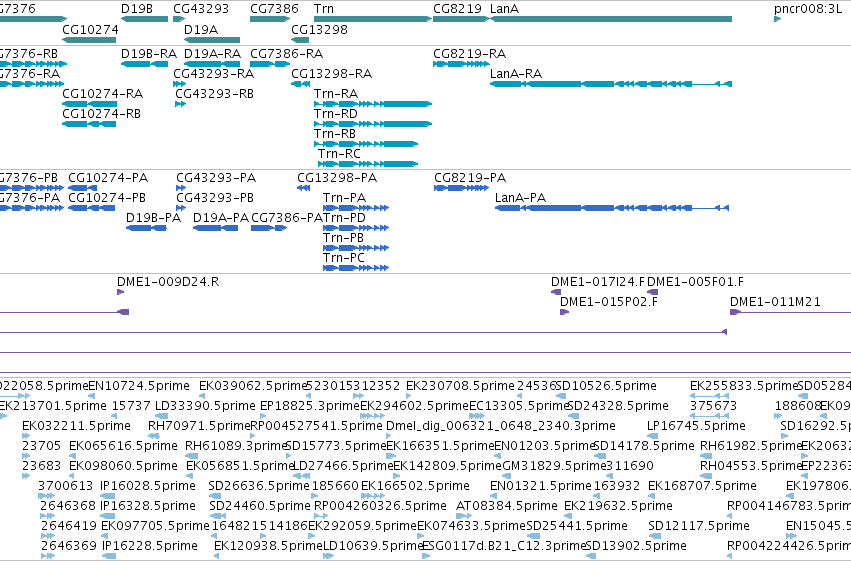Click the LanA gene label
Image resolution: width=851 pixels, height=561 pixels.
[504, 9]
